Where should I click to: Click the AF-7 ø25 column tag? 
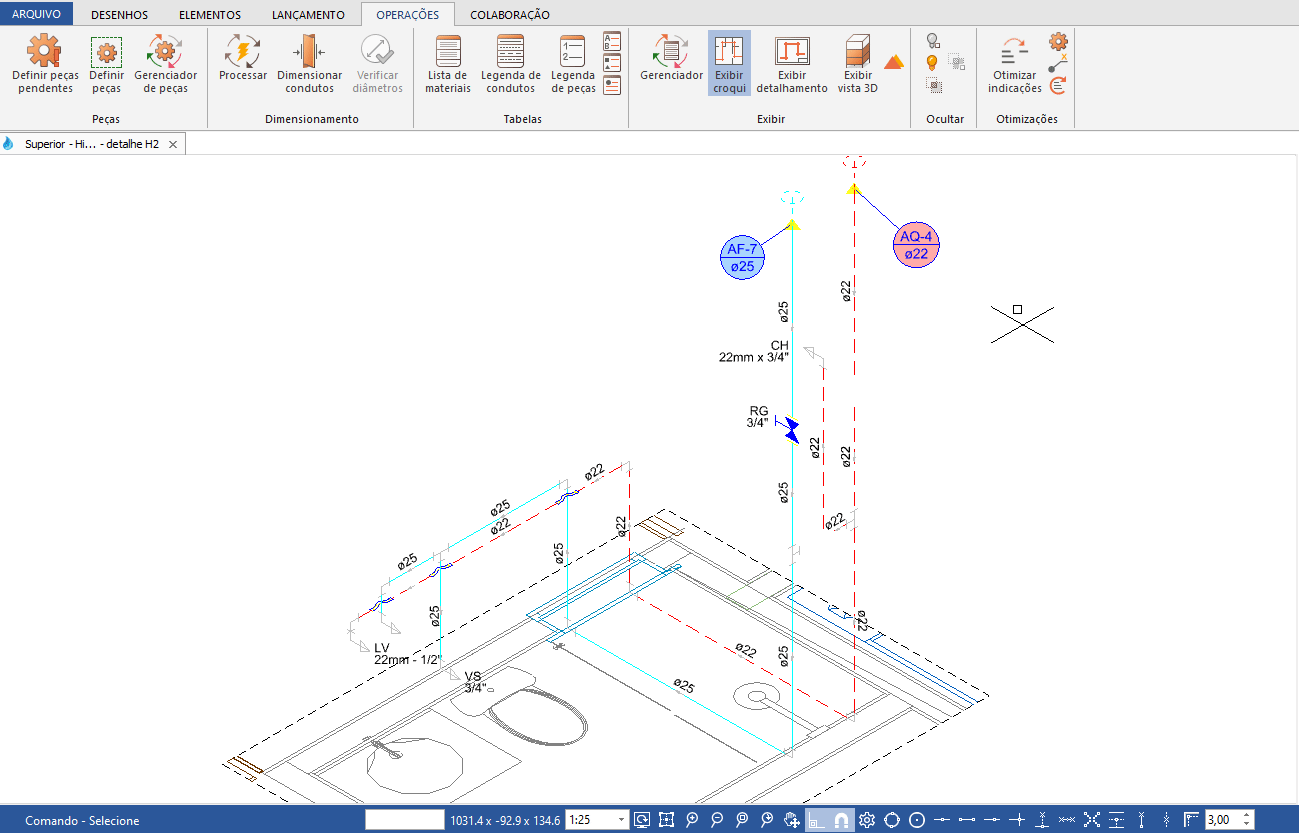coord(742,258)
